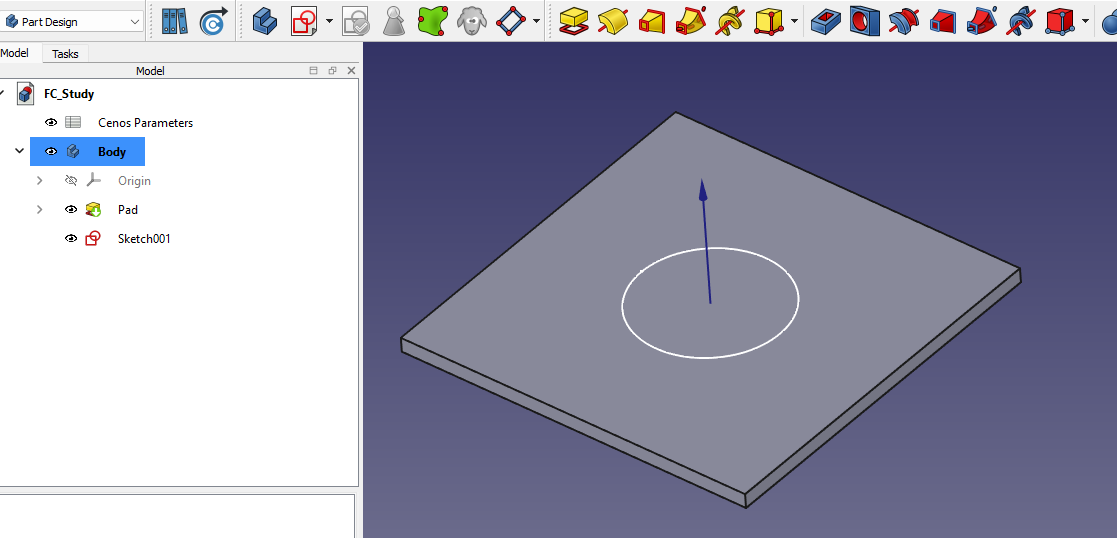Collapse the FC_Study document tree

[2, 93]
